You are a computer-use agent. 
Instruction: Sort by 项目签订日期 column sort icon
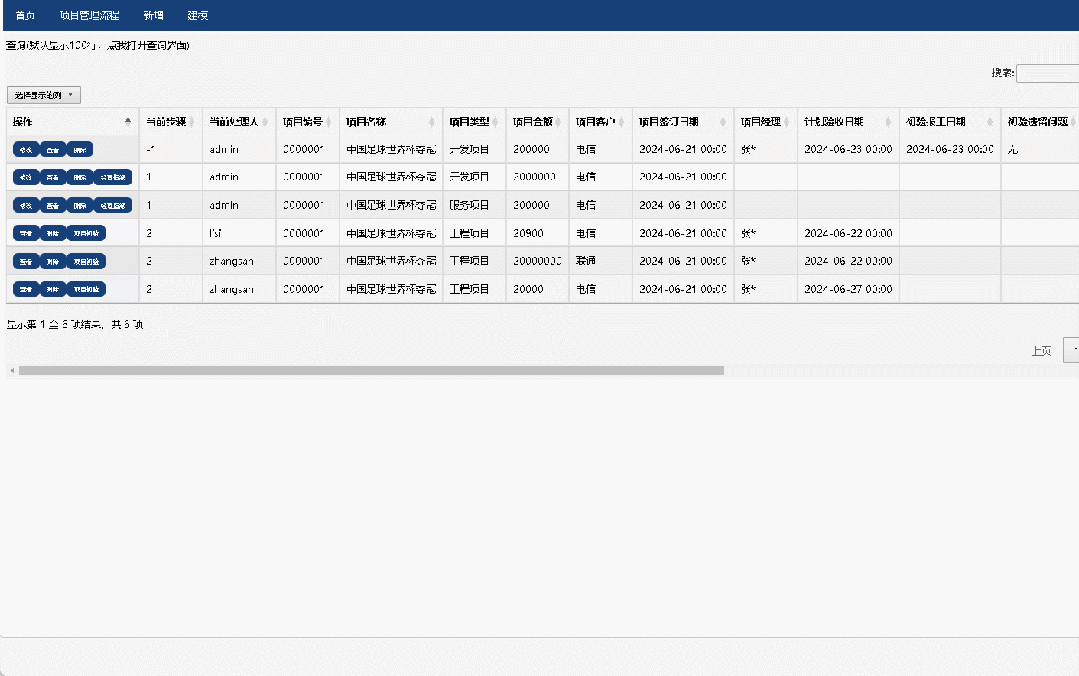(723, 122)
